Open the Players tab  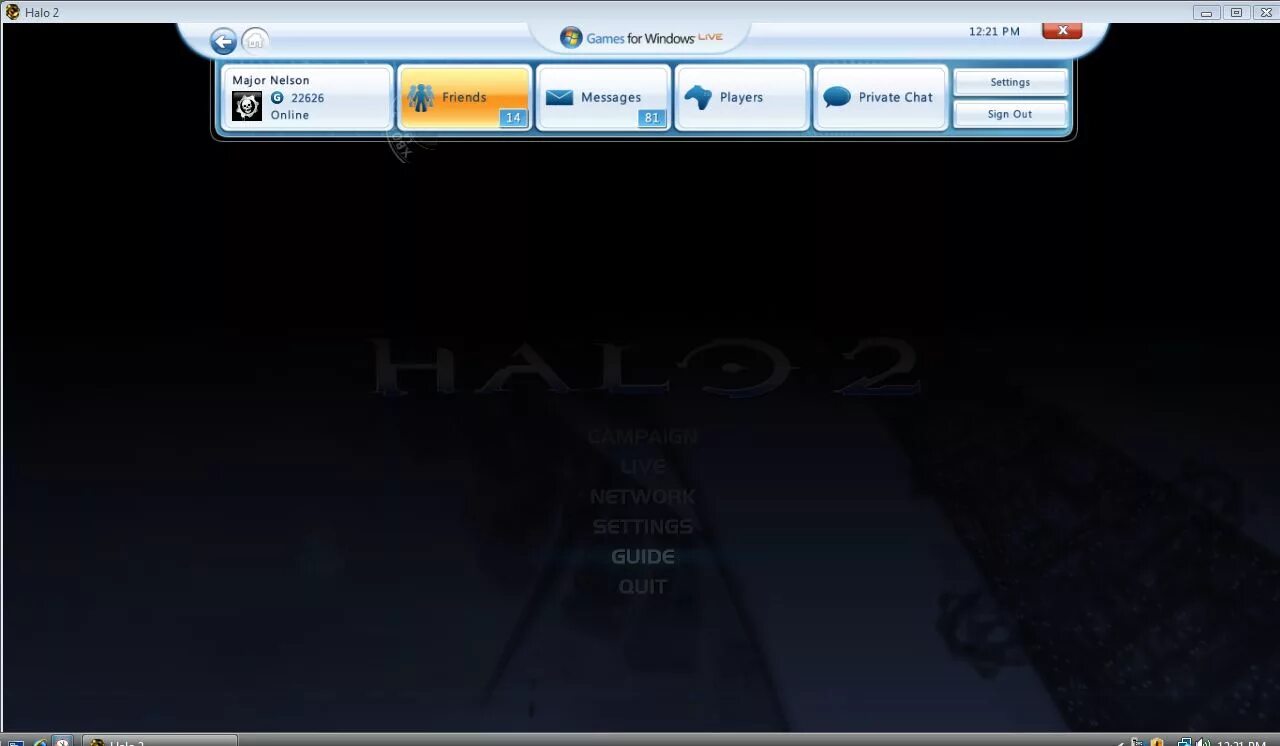point(742,97)
